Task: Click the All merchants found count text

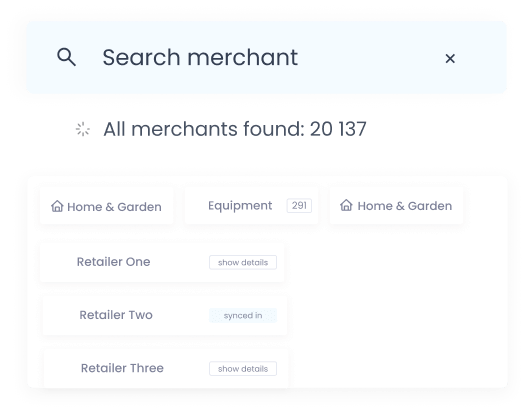Action: [234, 129]
